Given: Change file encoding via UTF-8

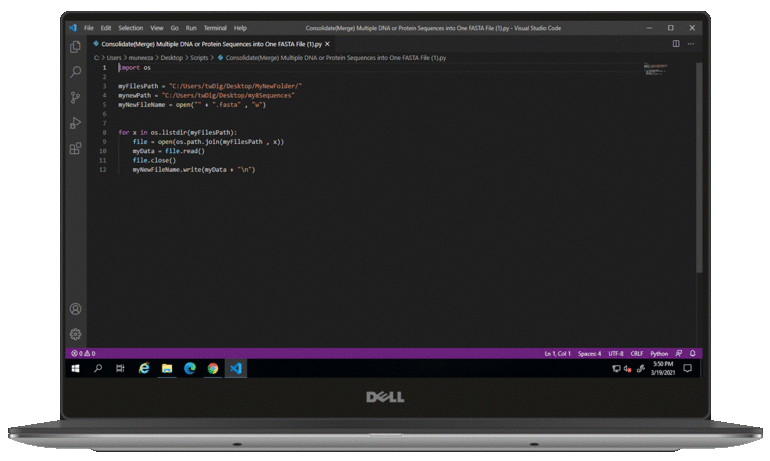Looking at the screenshot, I should pos(616,353).
